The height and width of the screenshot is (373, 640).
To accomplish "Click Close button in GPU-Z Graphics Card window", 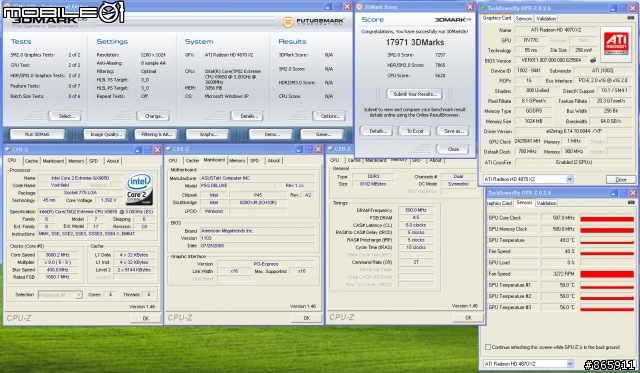I will 620,180.
